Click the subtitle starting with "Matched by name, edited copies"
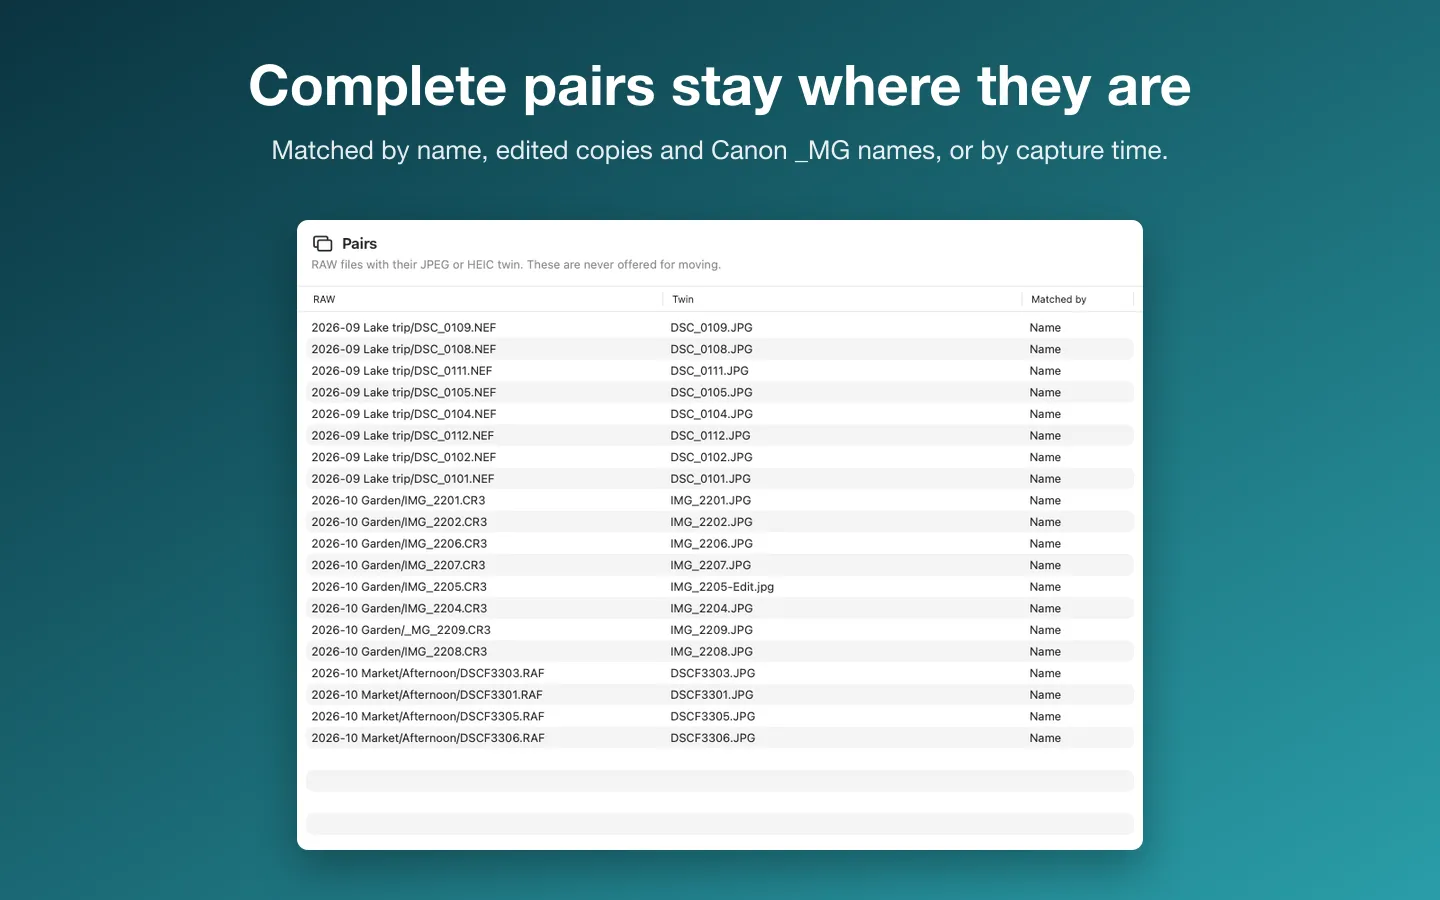Screen dimensions: 1440x900 click(x=720, y=150)
